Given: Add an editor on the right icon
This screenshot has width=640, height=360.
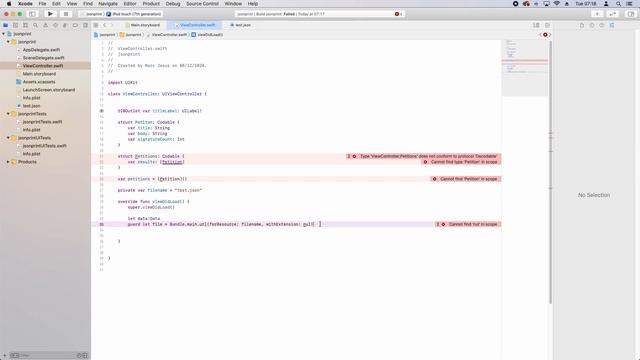Looking at the screenshot, I should click(547, 25).
